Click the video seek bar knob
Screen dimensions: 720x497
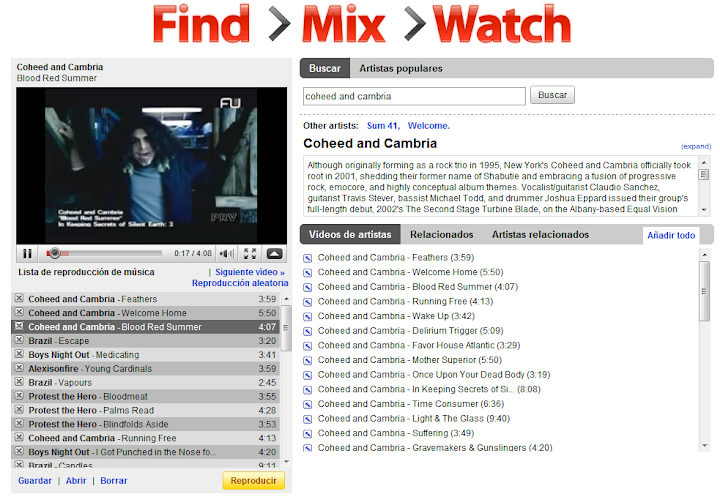54,253
